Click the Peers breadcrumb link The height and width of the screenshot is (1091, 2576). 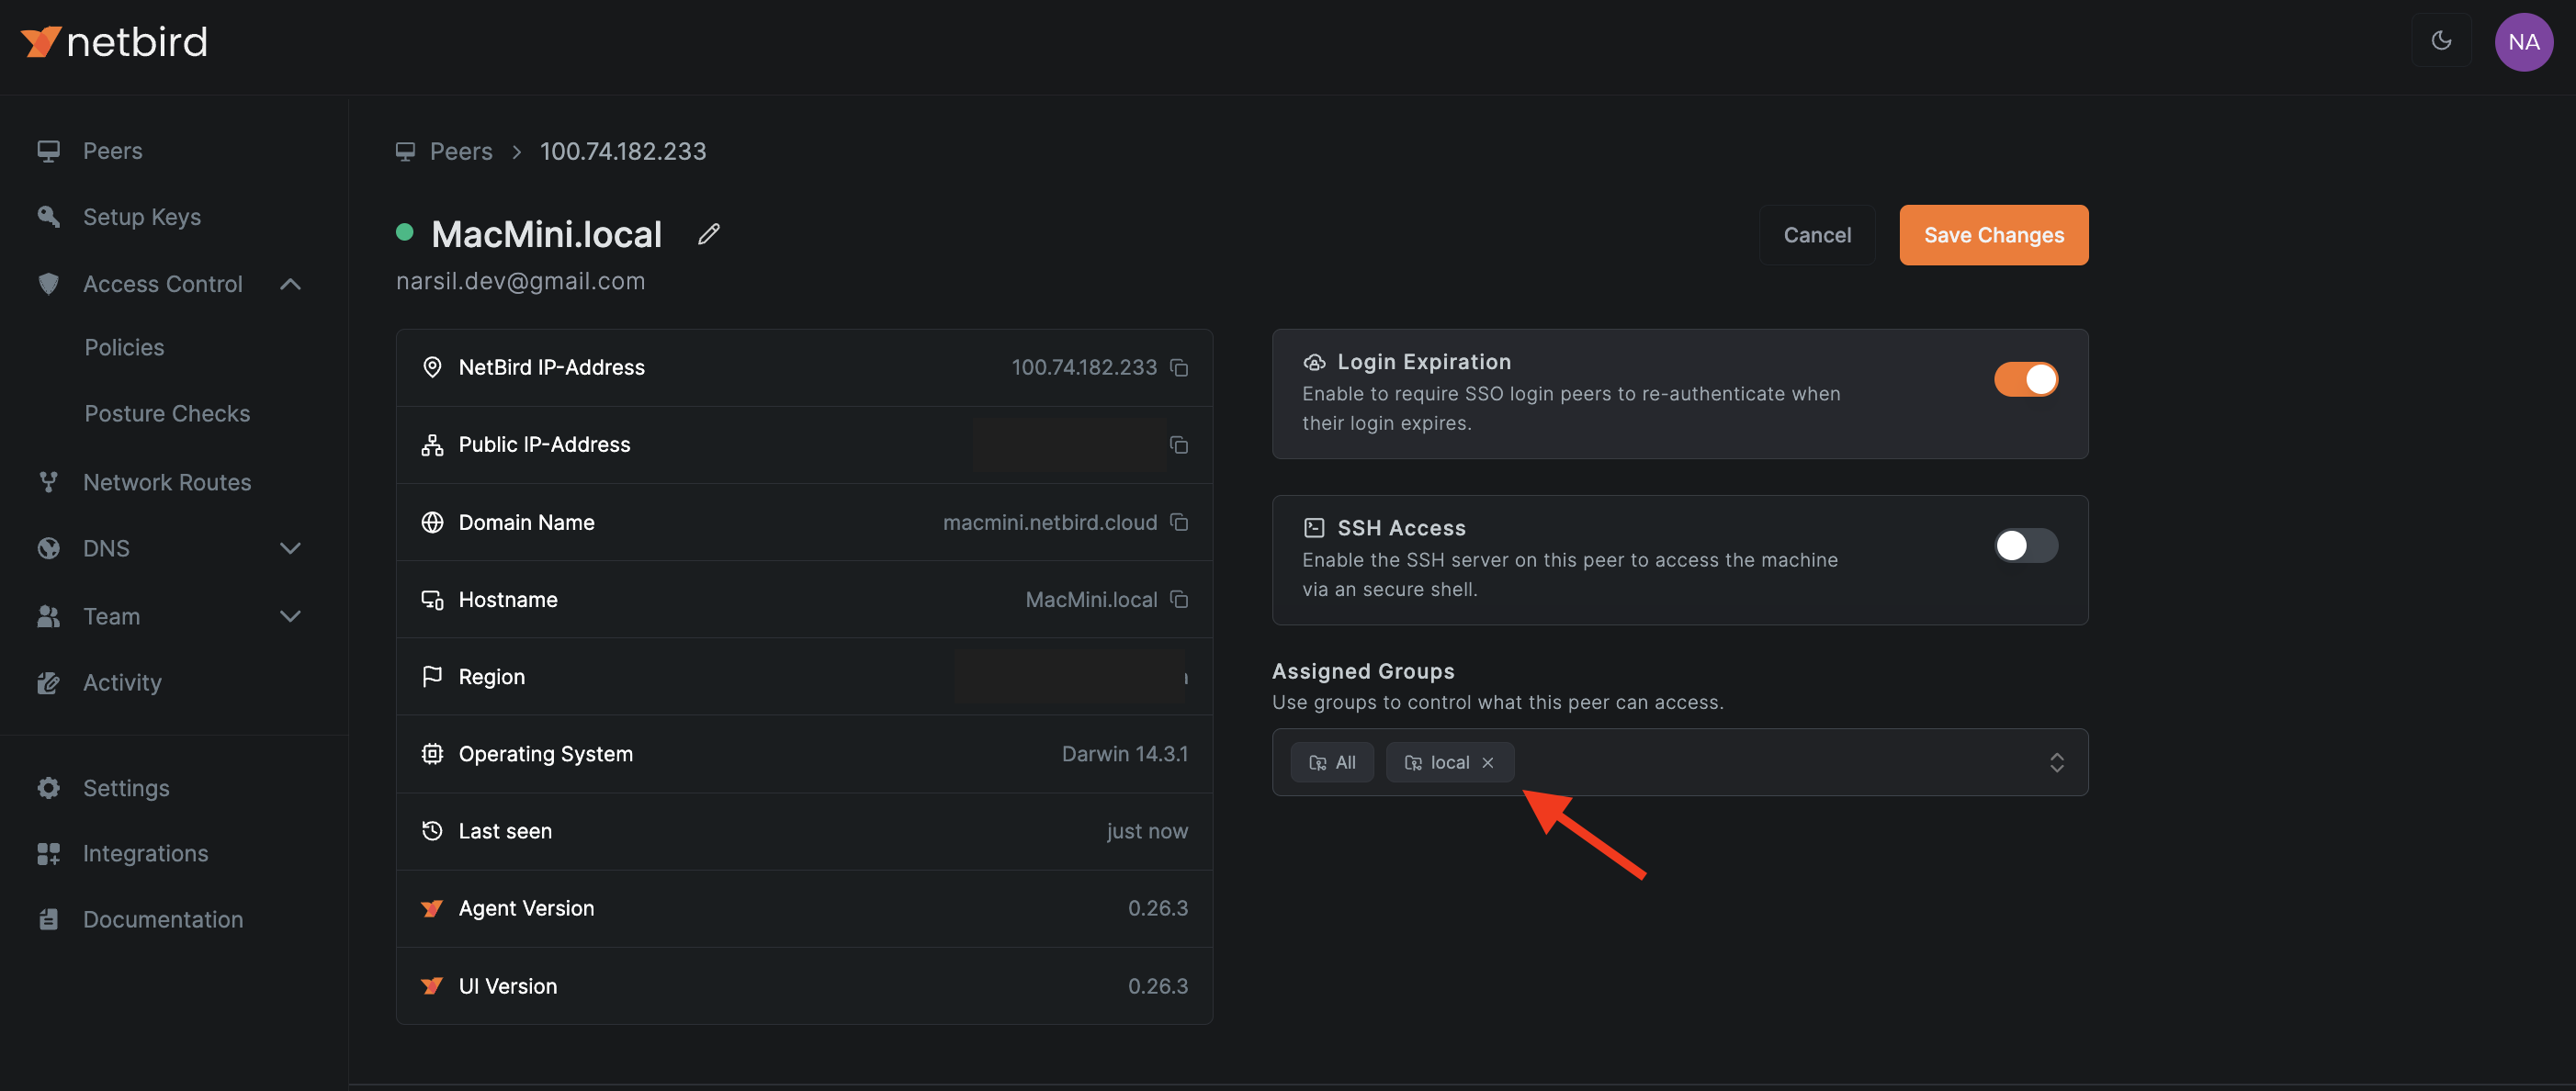tap(460, 151)
